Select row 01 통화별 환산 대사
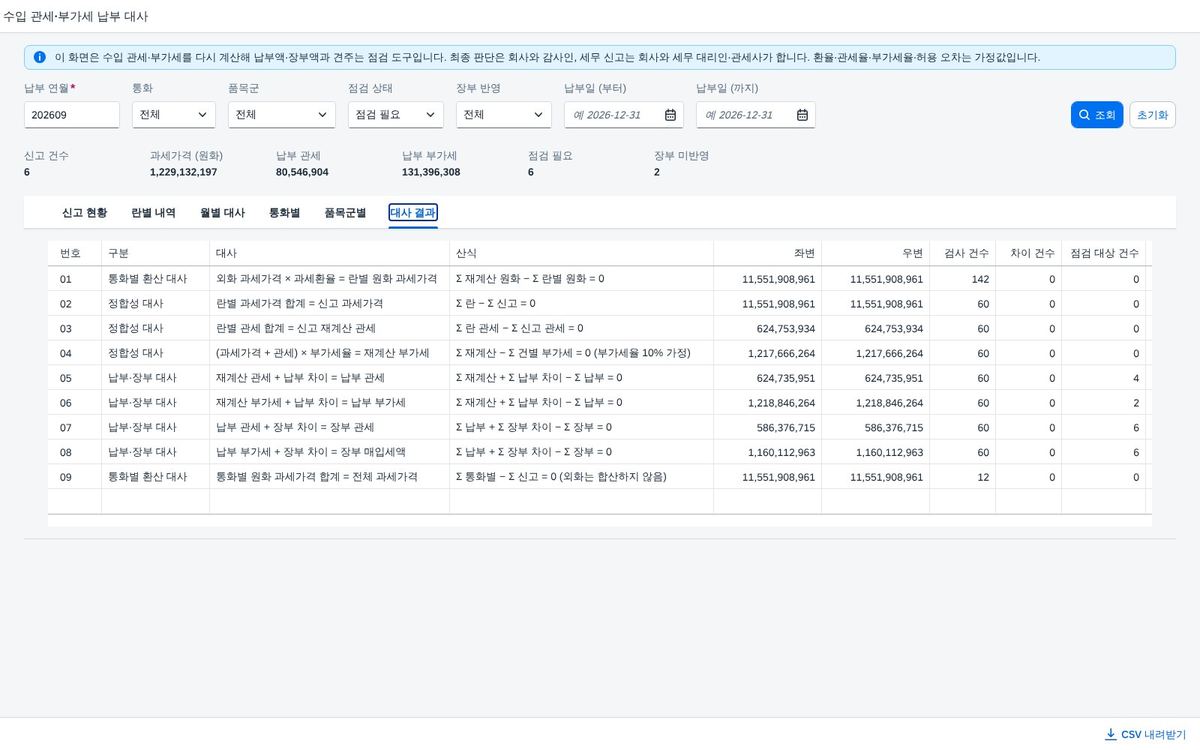 [x=600, y=279]
